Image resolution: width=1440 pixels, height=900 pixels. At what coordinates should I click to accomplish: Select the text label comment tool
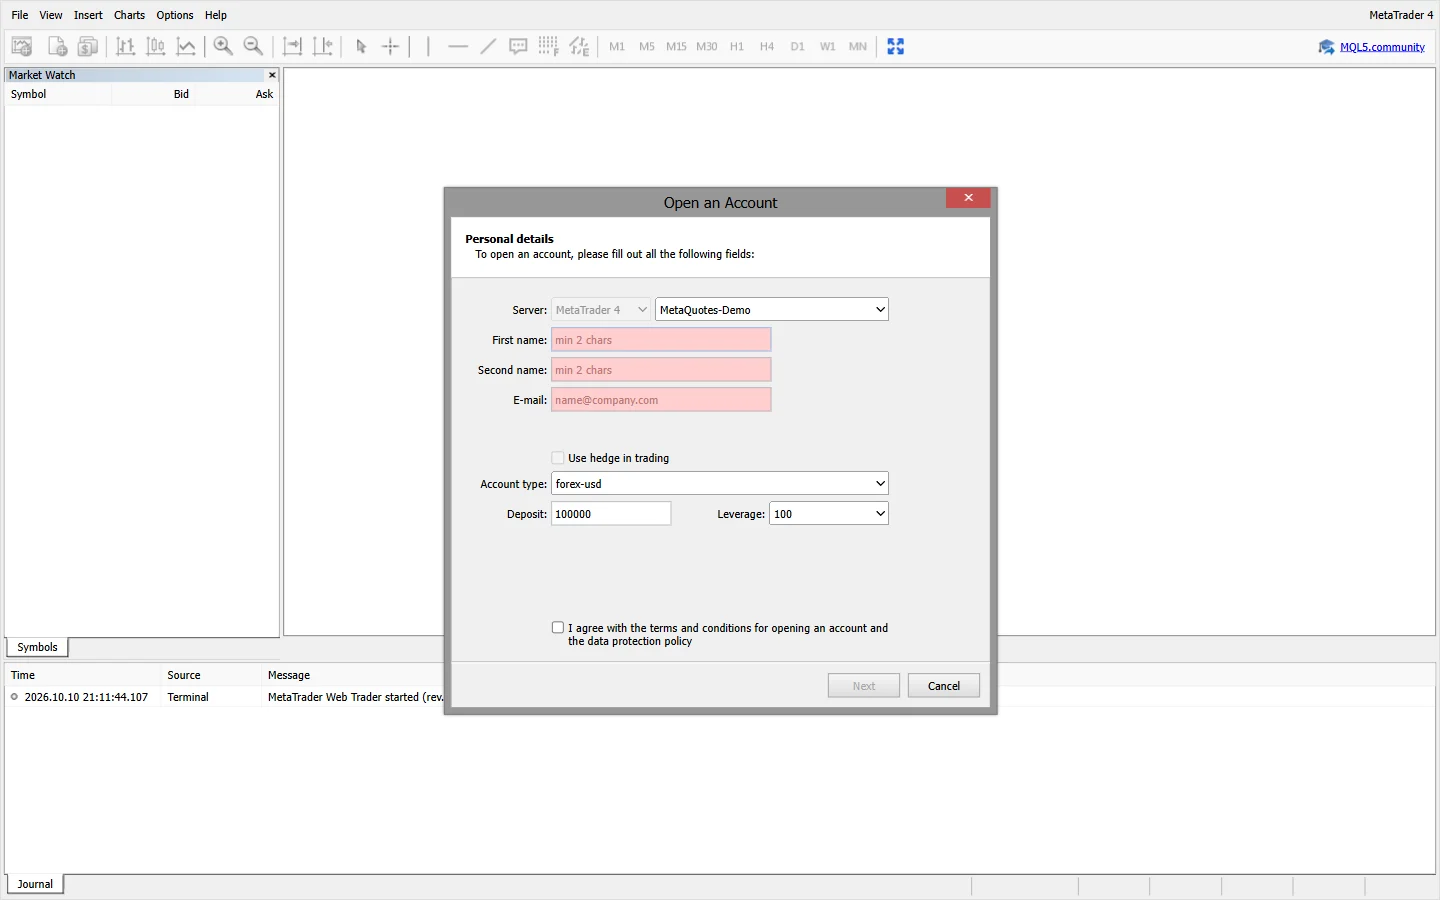pos(518,46)
